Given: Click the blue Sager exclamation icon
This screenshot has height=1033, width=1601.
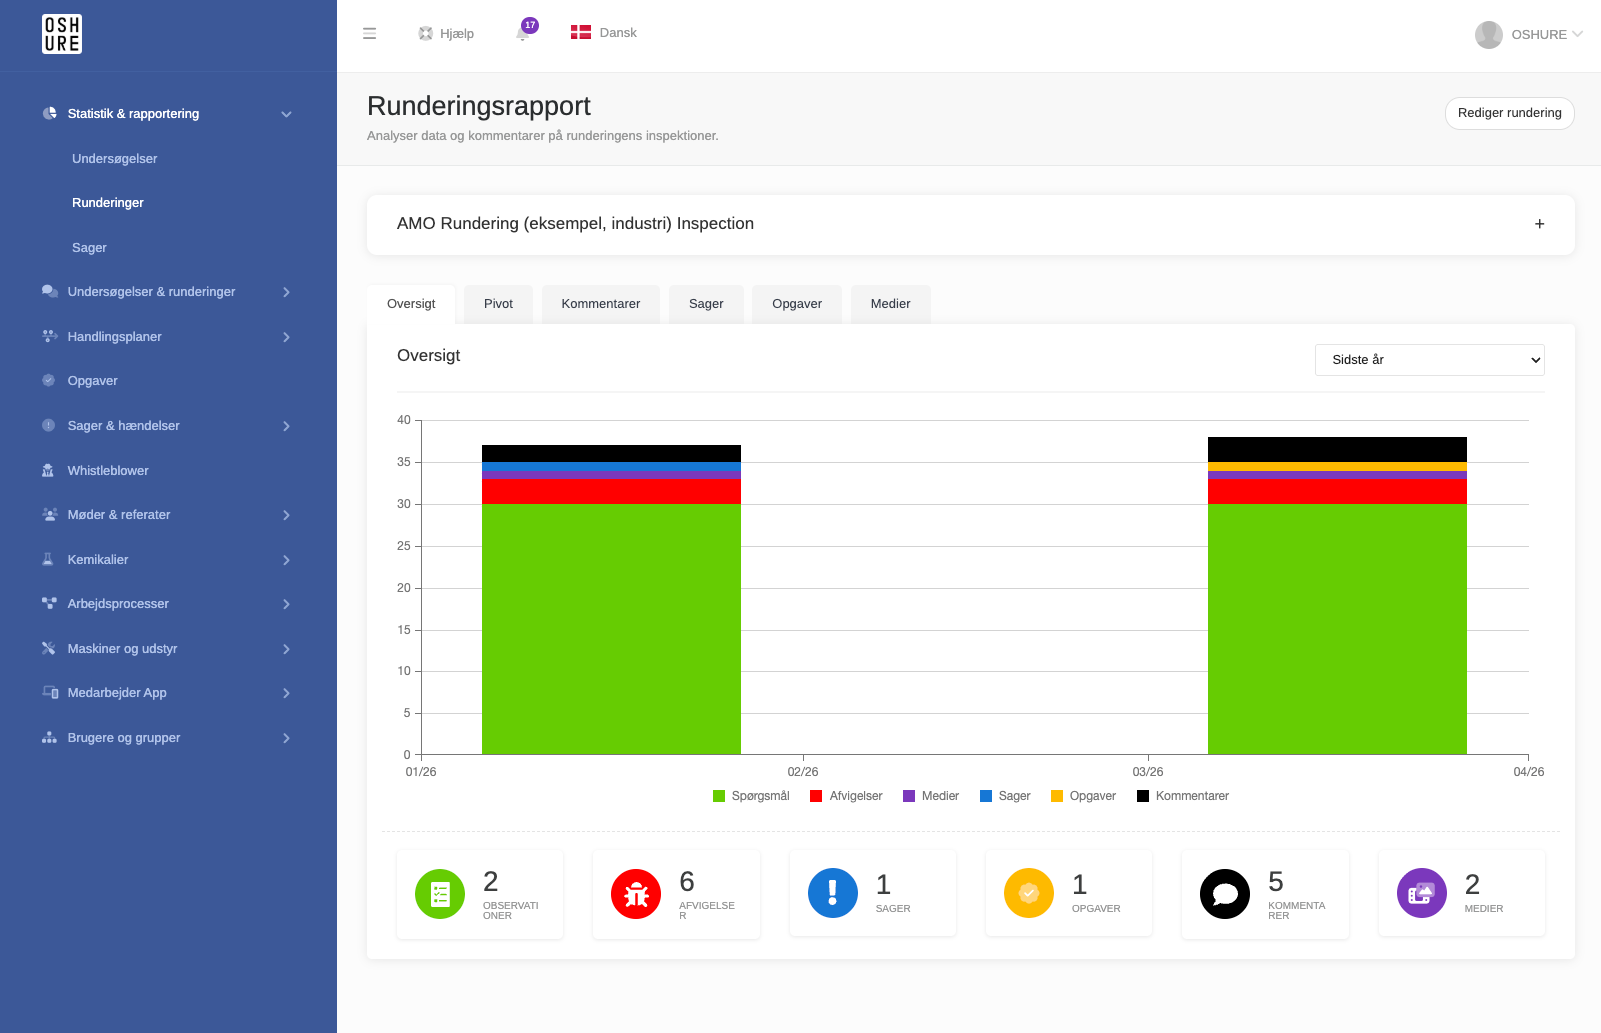Looking at the screenshot, I should 833,893.
